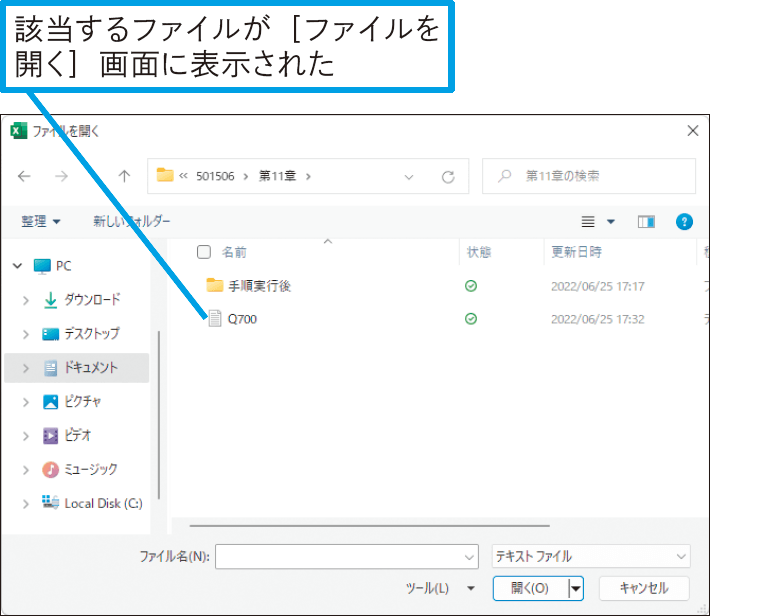Refresh the 第11章 folder listing
This screenshot has width=783, height=616.
point(448,177)
